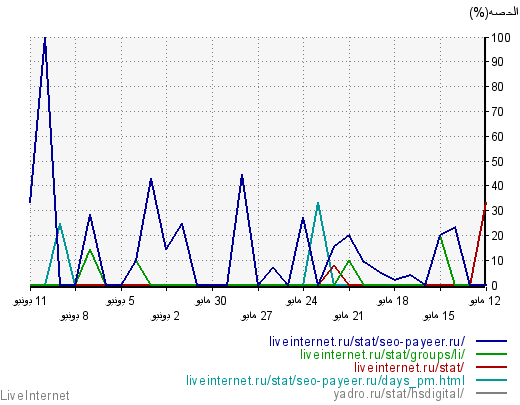Click the 80 value on the y-axis

(x=497, y=87)
